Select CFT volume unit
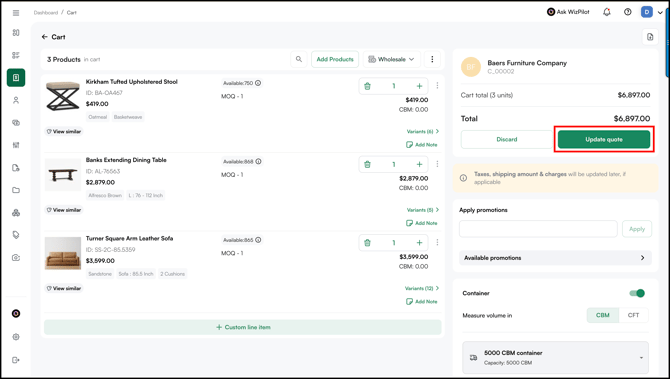Screen dimensions: 670x379 633,315
